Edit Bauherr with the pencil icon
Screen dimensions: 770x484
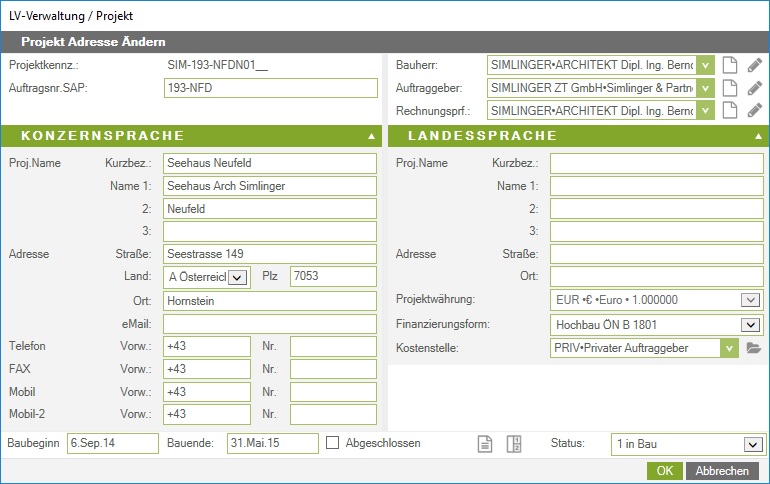coord(755,65)
